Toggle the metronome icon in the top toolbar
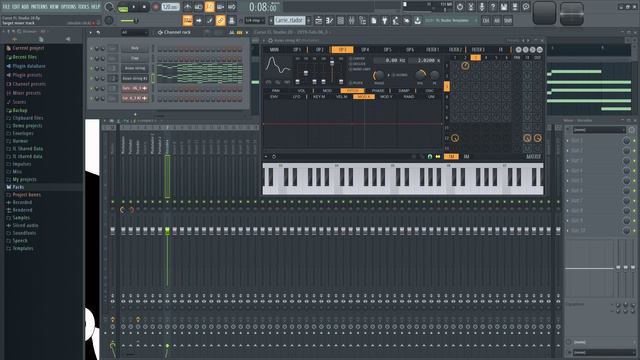The width and height of the screenshot is (640, 360). (187, 7)
